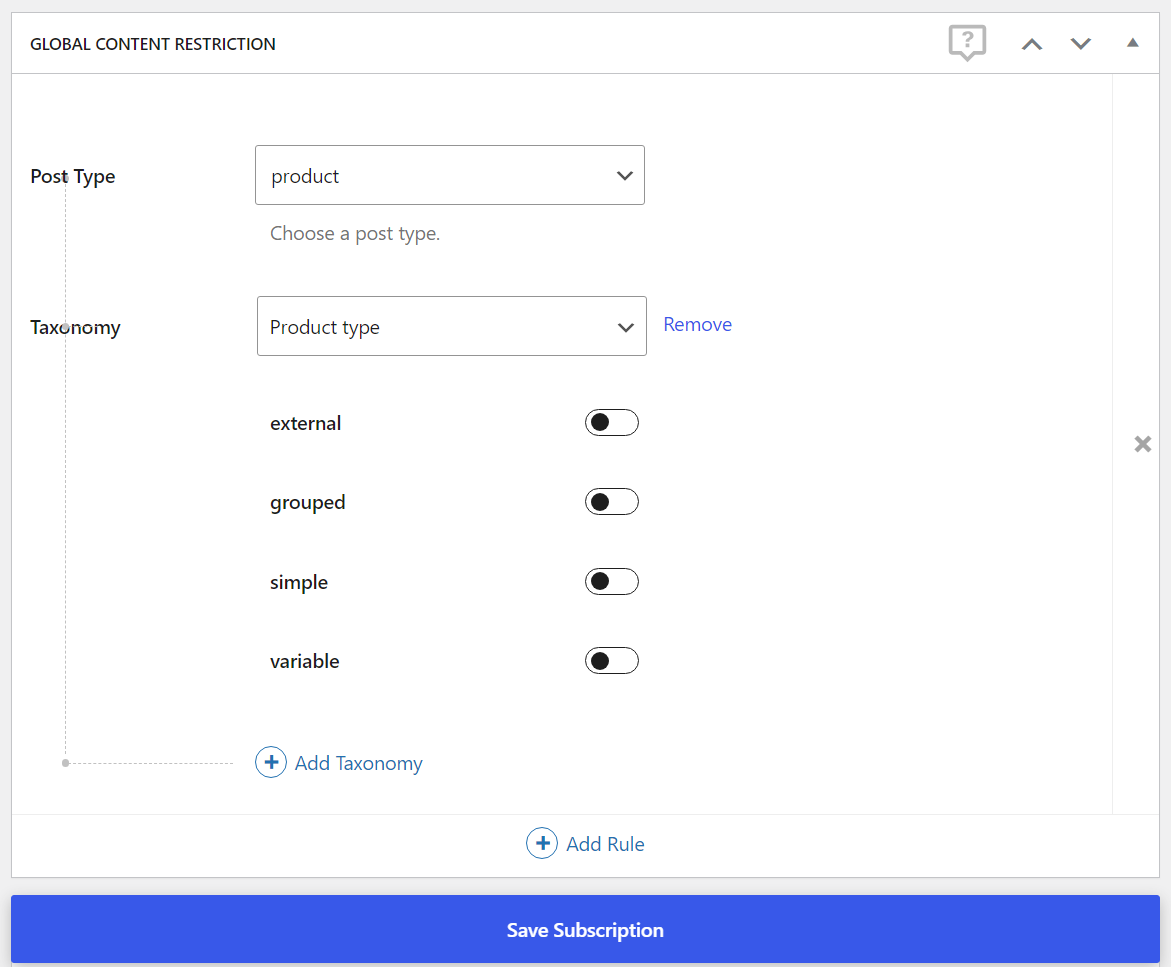Click the 'grouped' label text
This screenshot has height=967, width=1171.
coord(308,503)
